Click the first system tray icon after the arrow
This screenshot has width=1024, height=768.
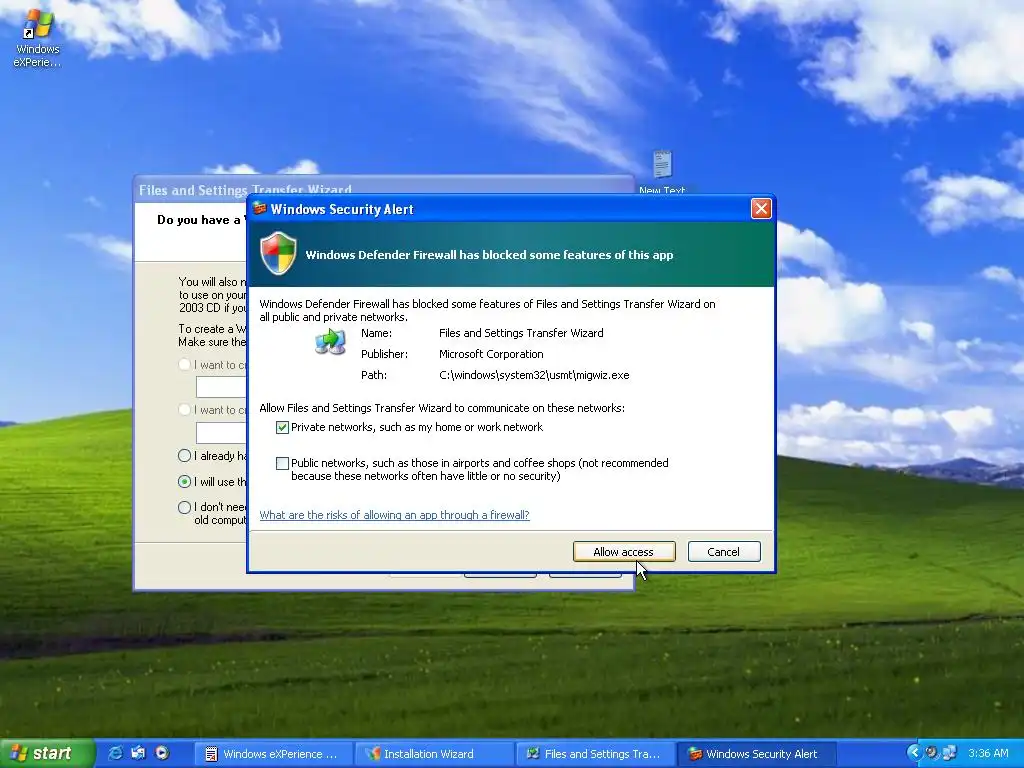(932, 753)
